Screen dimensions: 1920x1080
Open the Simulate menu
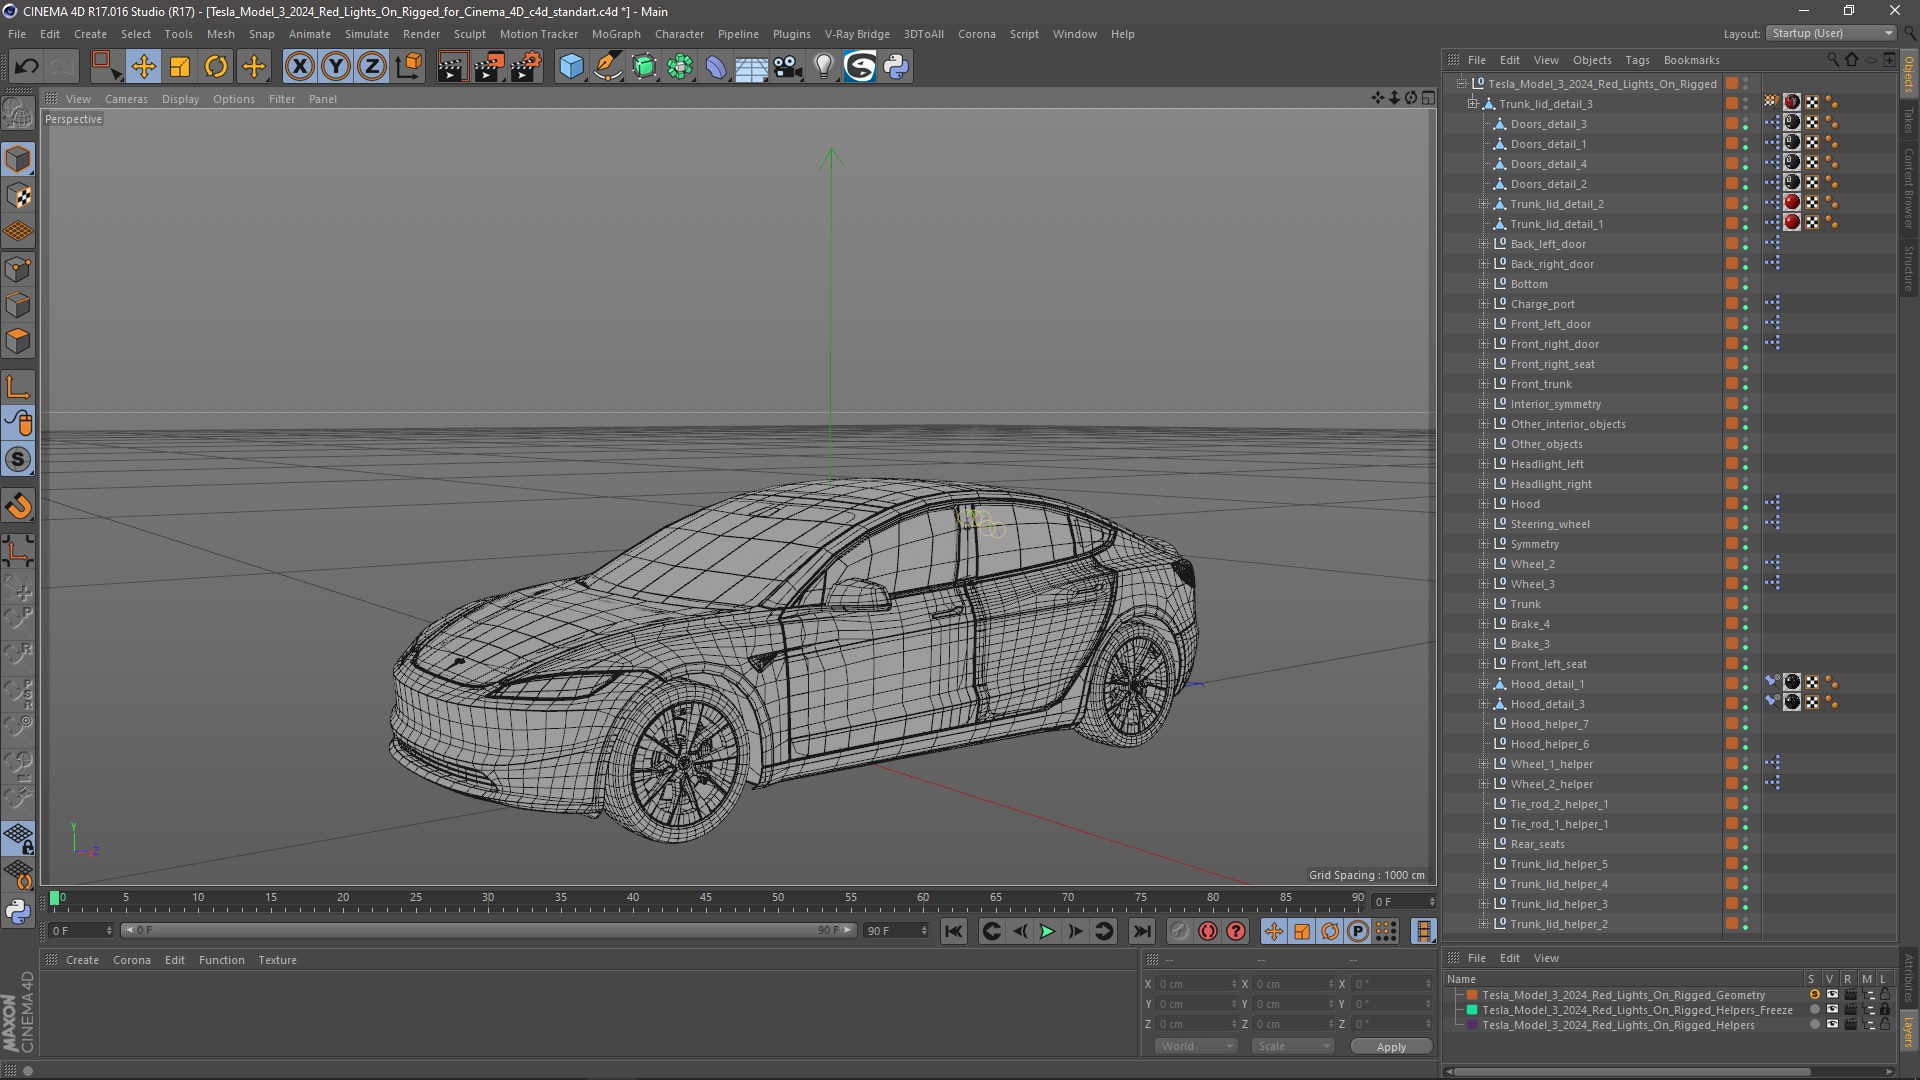point(366,34)
